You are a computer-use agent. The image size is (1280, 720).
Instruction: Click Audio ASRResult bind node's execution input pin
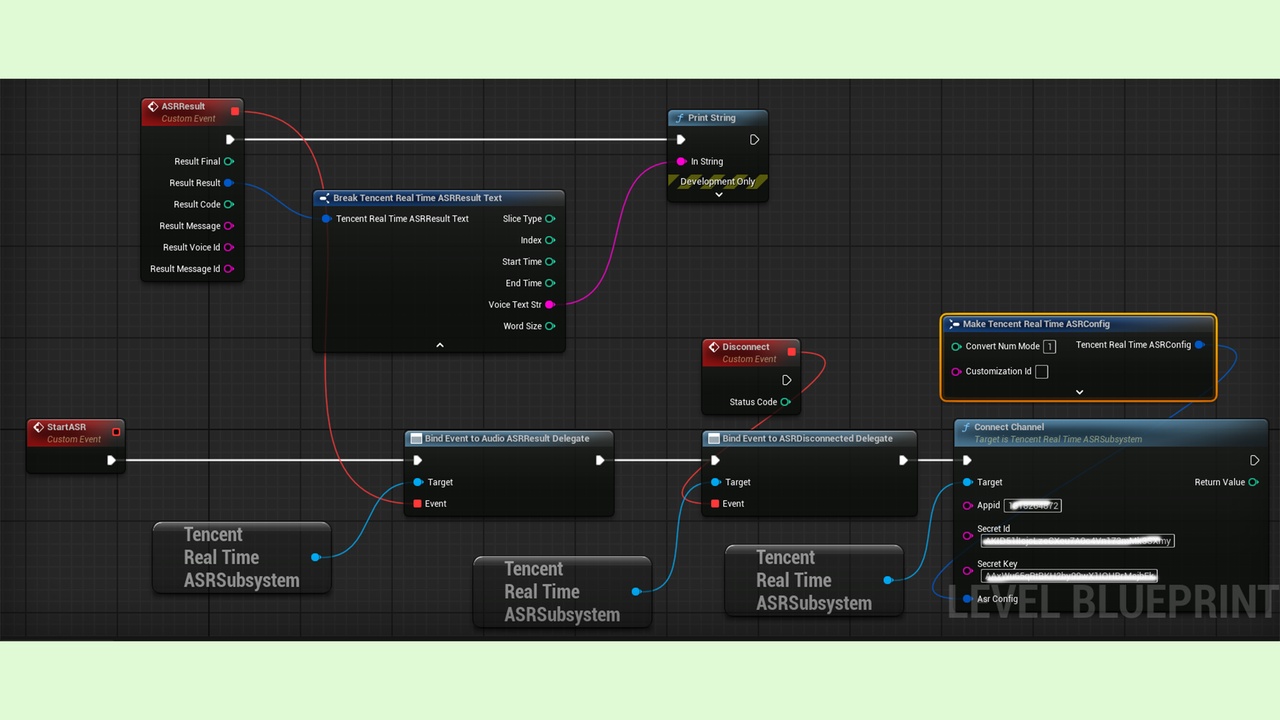coord(417,460)
